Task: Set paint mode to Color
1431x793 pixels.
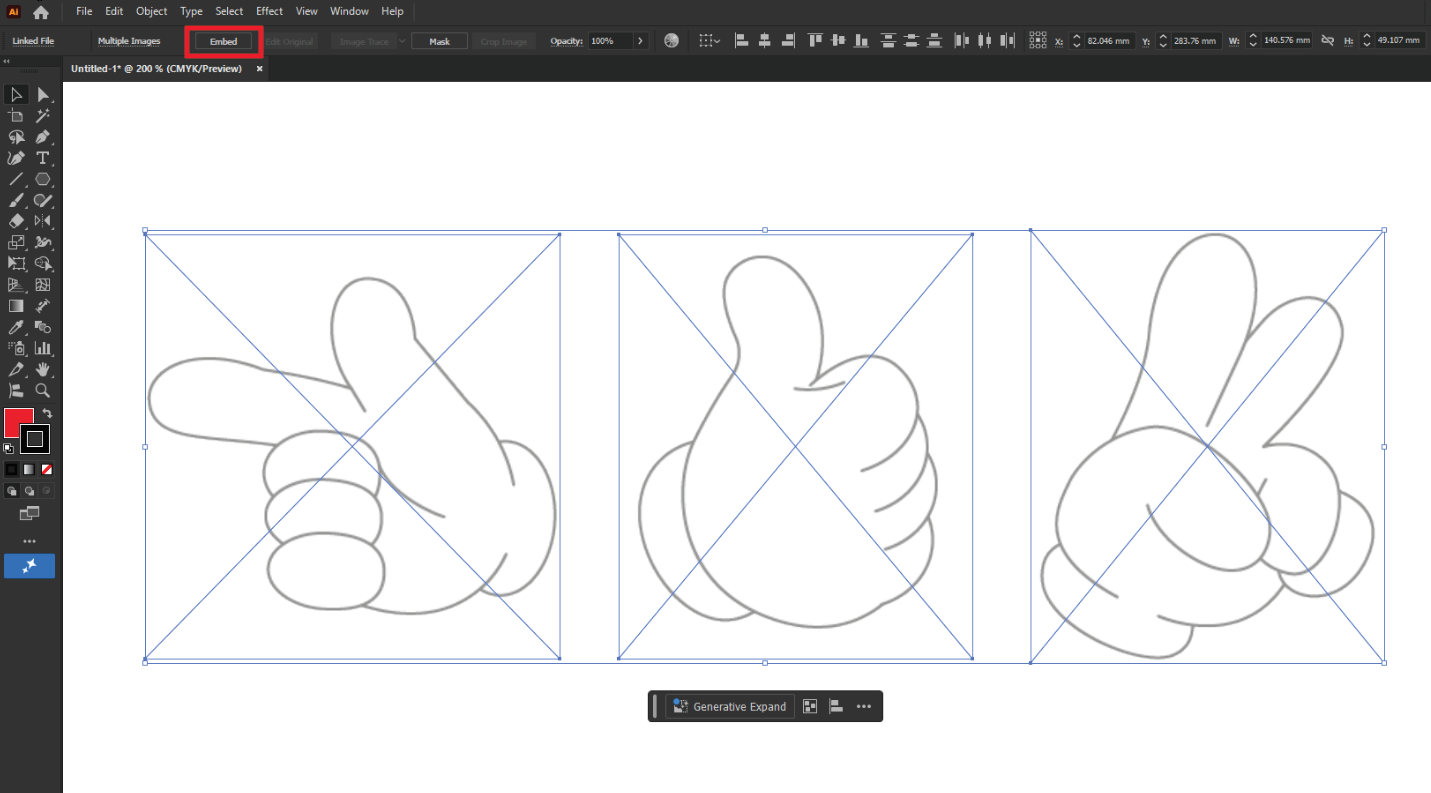Action: (12, 469)
